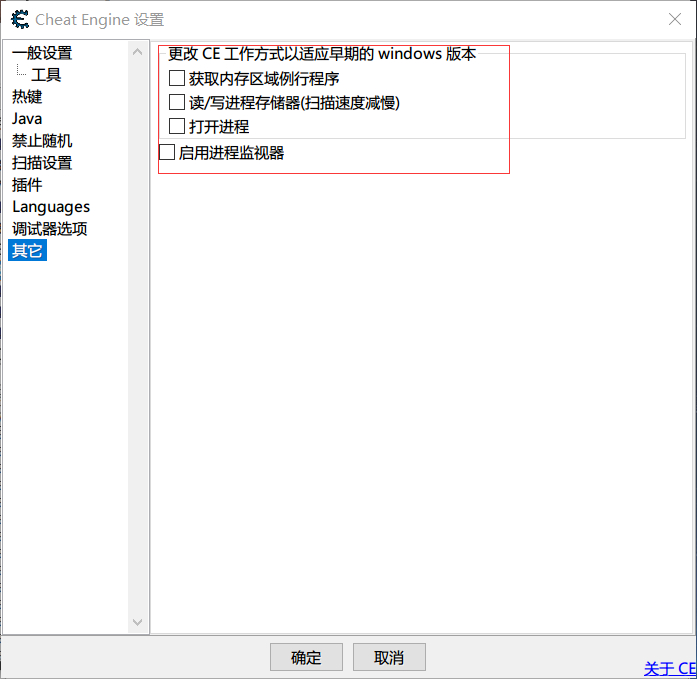
Task: Open the 关于 CE link
Action: click(x=670, y=668)
